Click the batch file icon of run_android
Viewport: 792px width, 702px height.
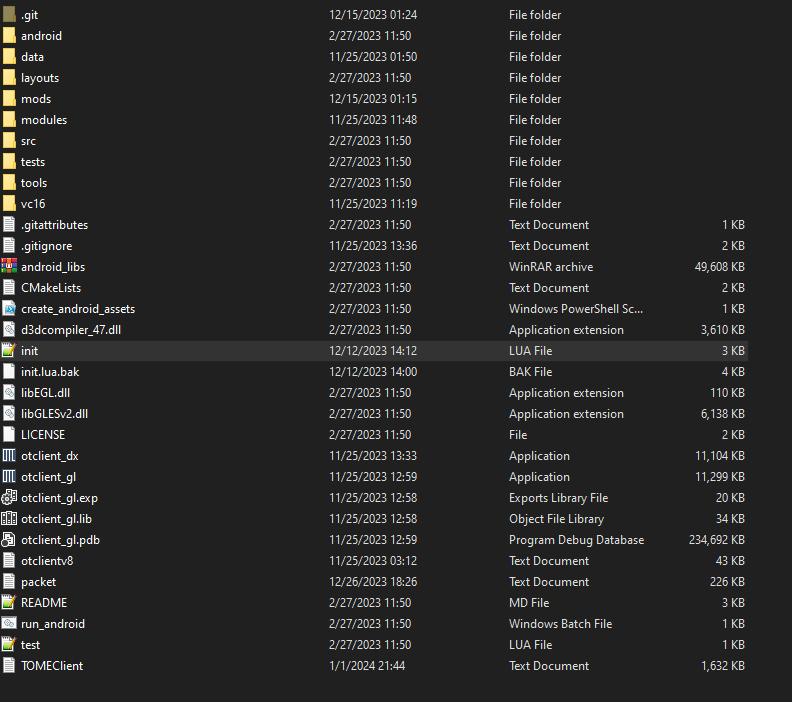(x=9, y=624)
